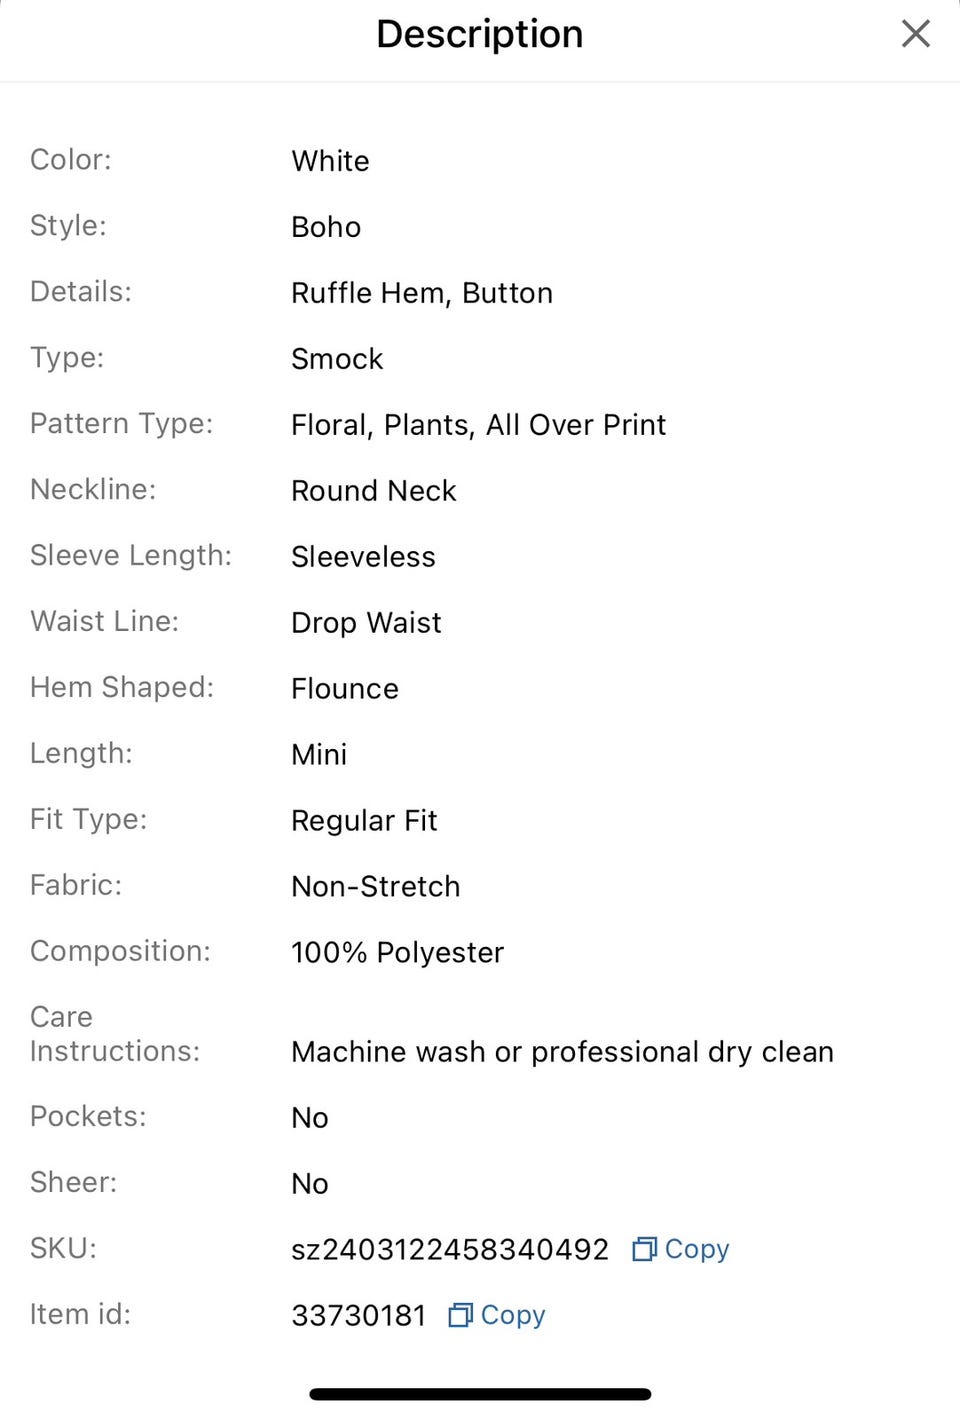Tap the Copy link for Item id
This screenshot has width=960, height=1420.
point(513,1315)
